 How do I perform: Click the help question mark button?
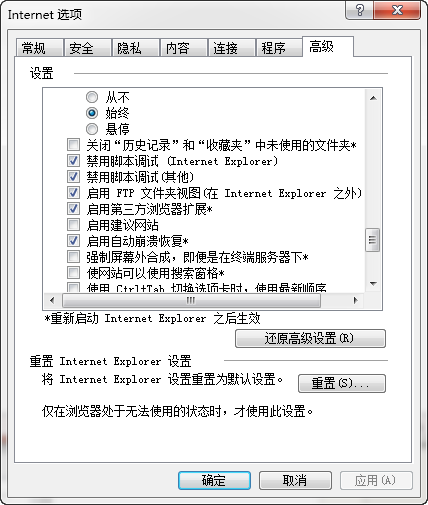point(360,10)
